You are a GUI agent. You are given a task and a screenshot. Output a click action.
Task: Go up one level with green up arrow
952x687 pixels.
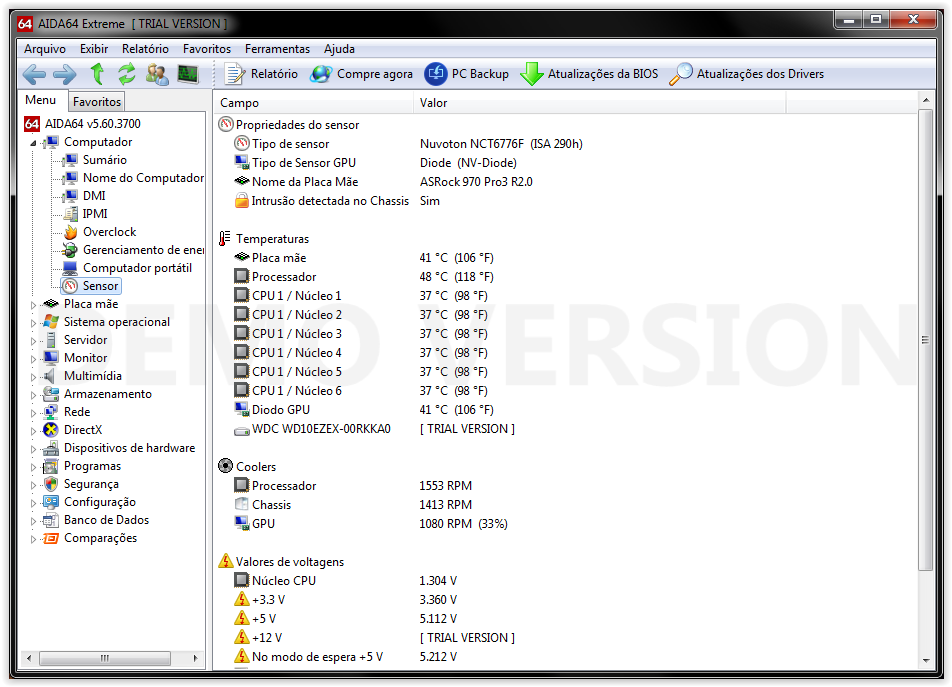(97, 74)
